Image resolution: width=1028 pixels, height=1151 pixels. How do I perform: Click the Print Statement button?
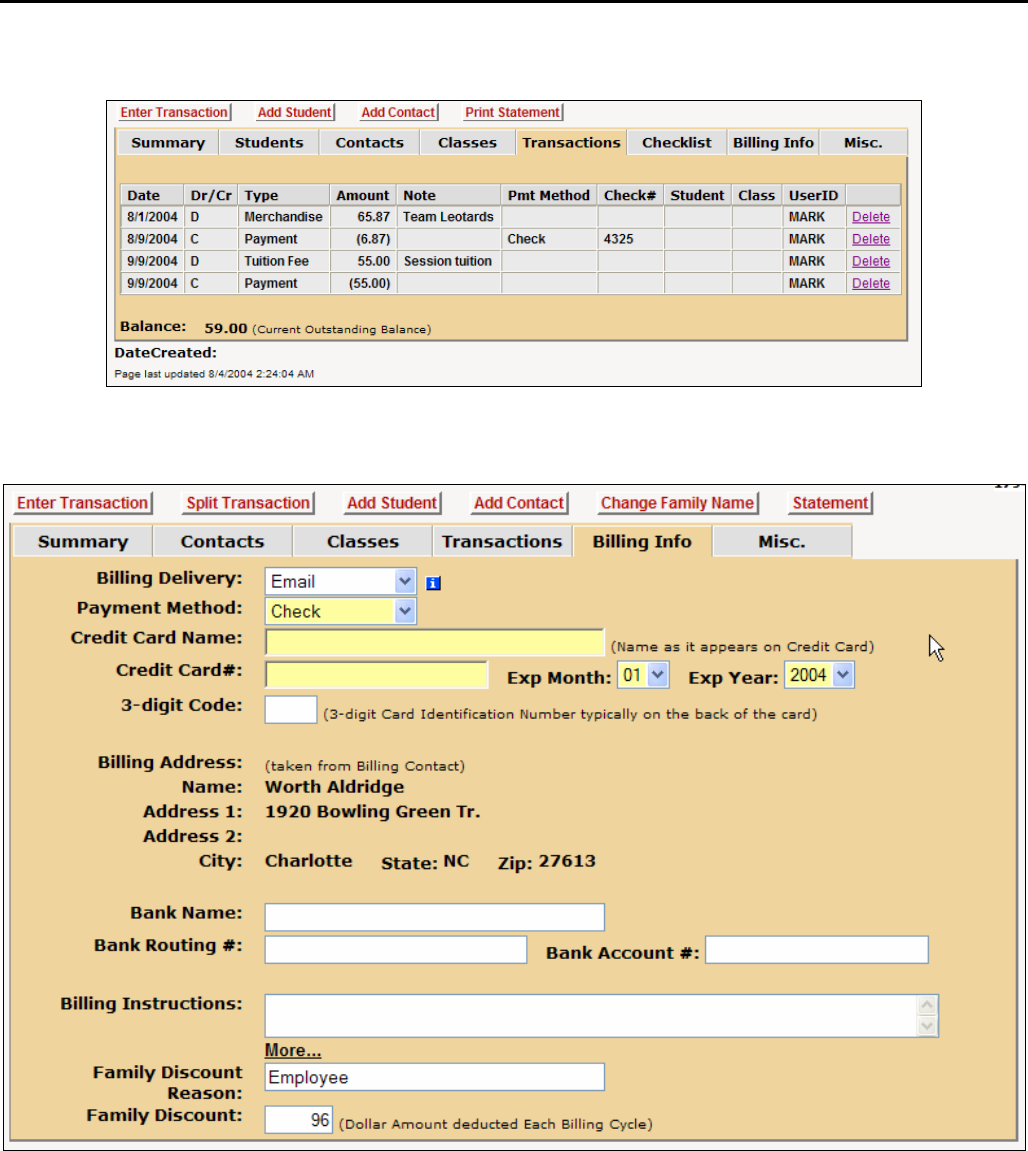(513, 112)
